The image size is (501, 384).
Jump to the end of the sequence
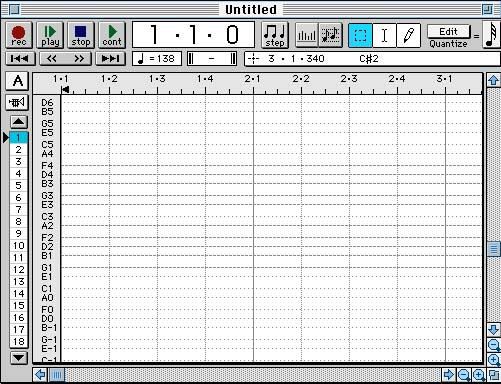111,59
